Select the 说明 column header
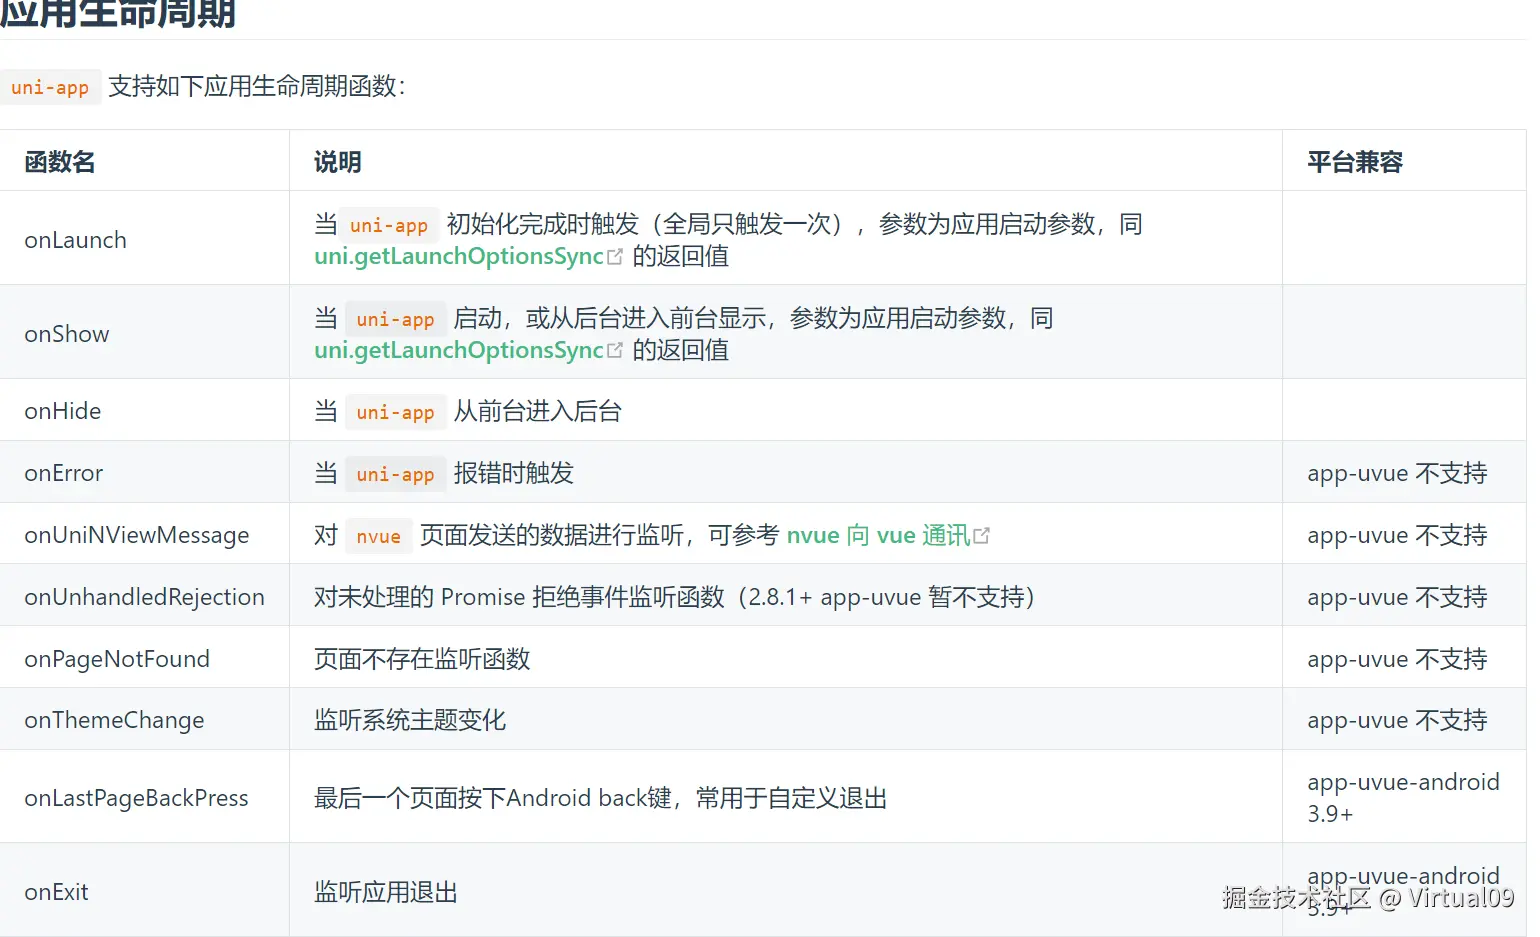 pyautogui.click(x=338, y=162)
